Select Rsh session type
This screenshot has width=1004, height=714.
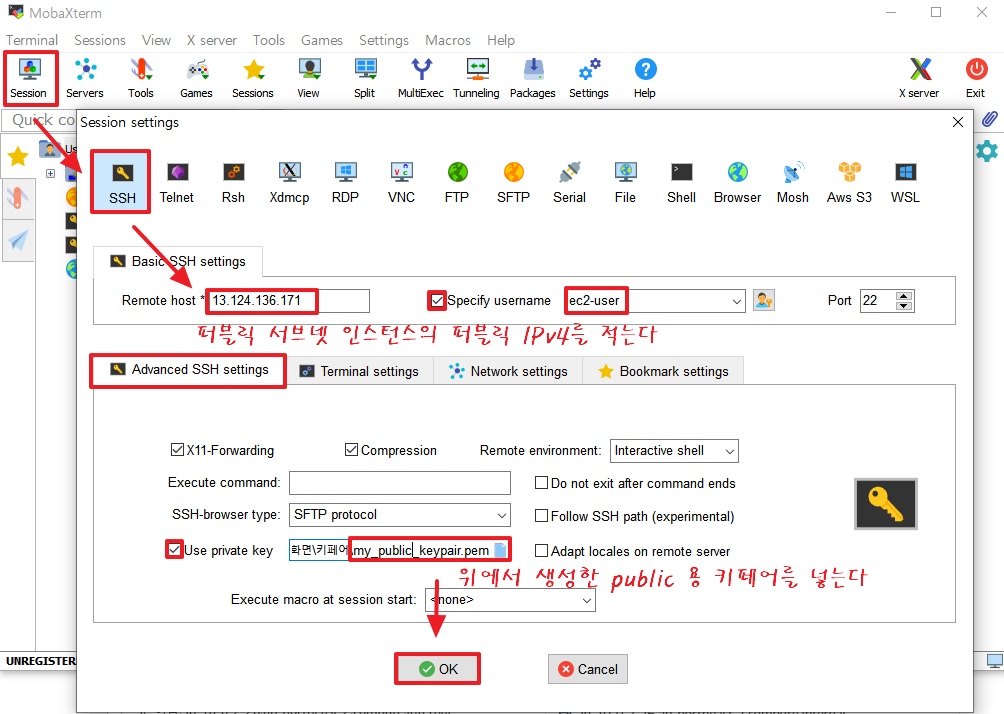233,183
